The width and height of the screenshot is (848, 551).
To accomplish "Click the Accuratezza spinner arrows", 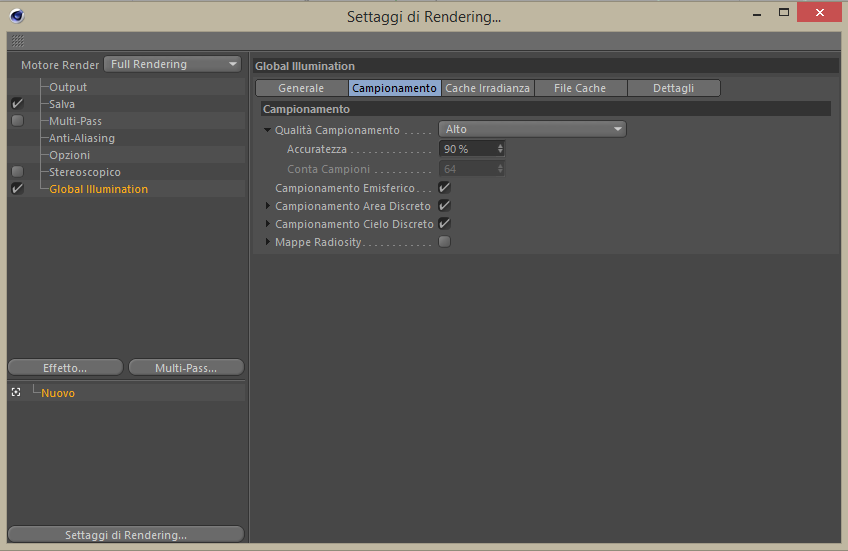I will pyautogui.click(x=500, y=148).
